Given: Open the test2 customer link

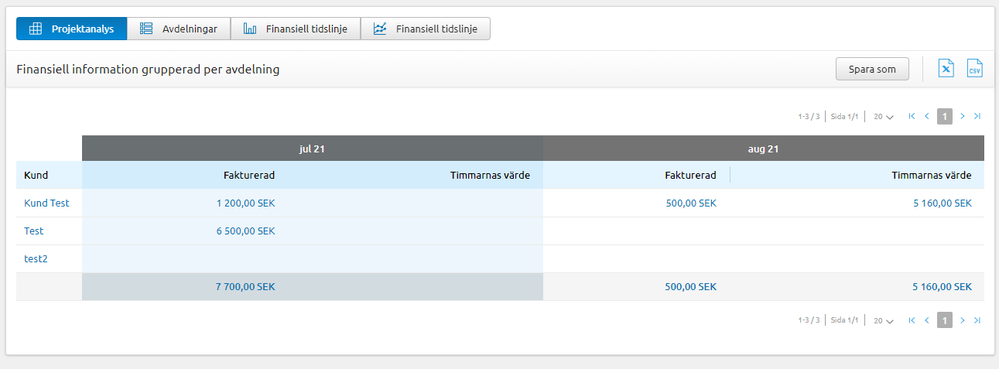Looking at the screenshot, I should point(36,259).
